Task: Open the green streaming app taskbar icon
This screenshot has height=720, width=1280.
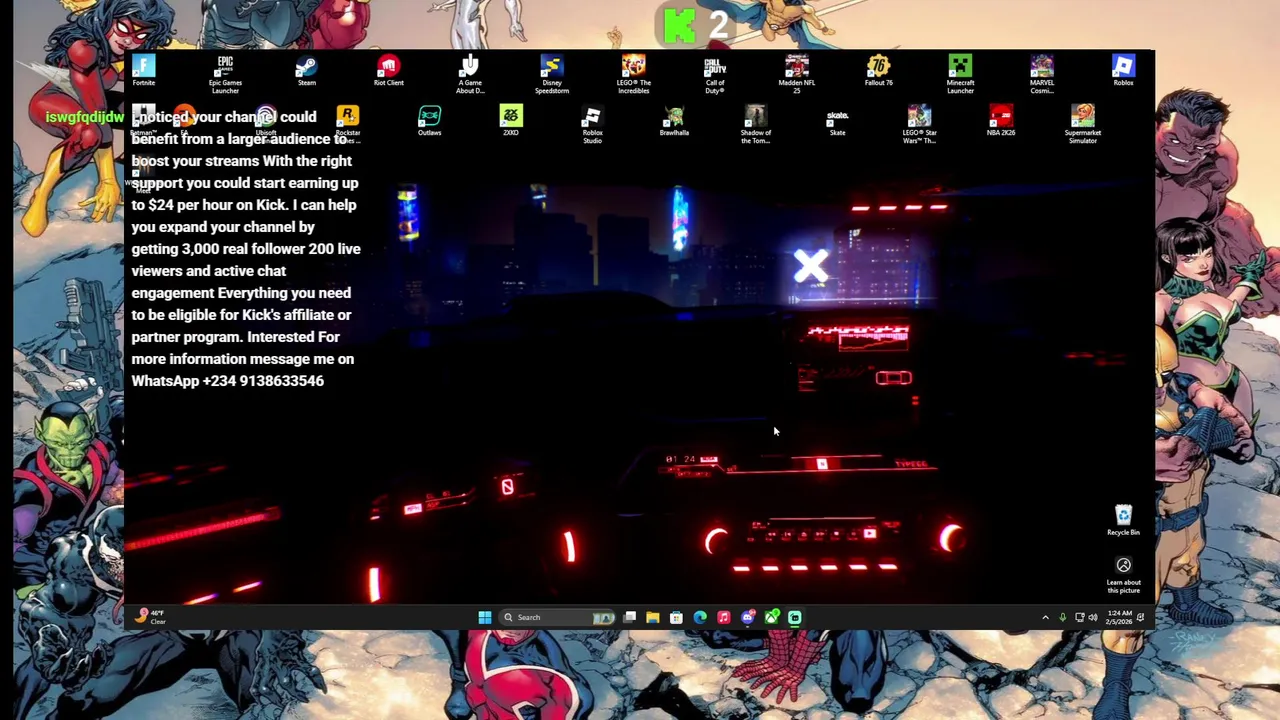Action: click(x=795, y=617)
